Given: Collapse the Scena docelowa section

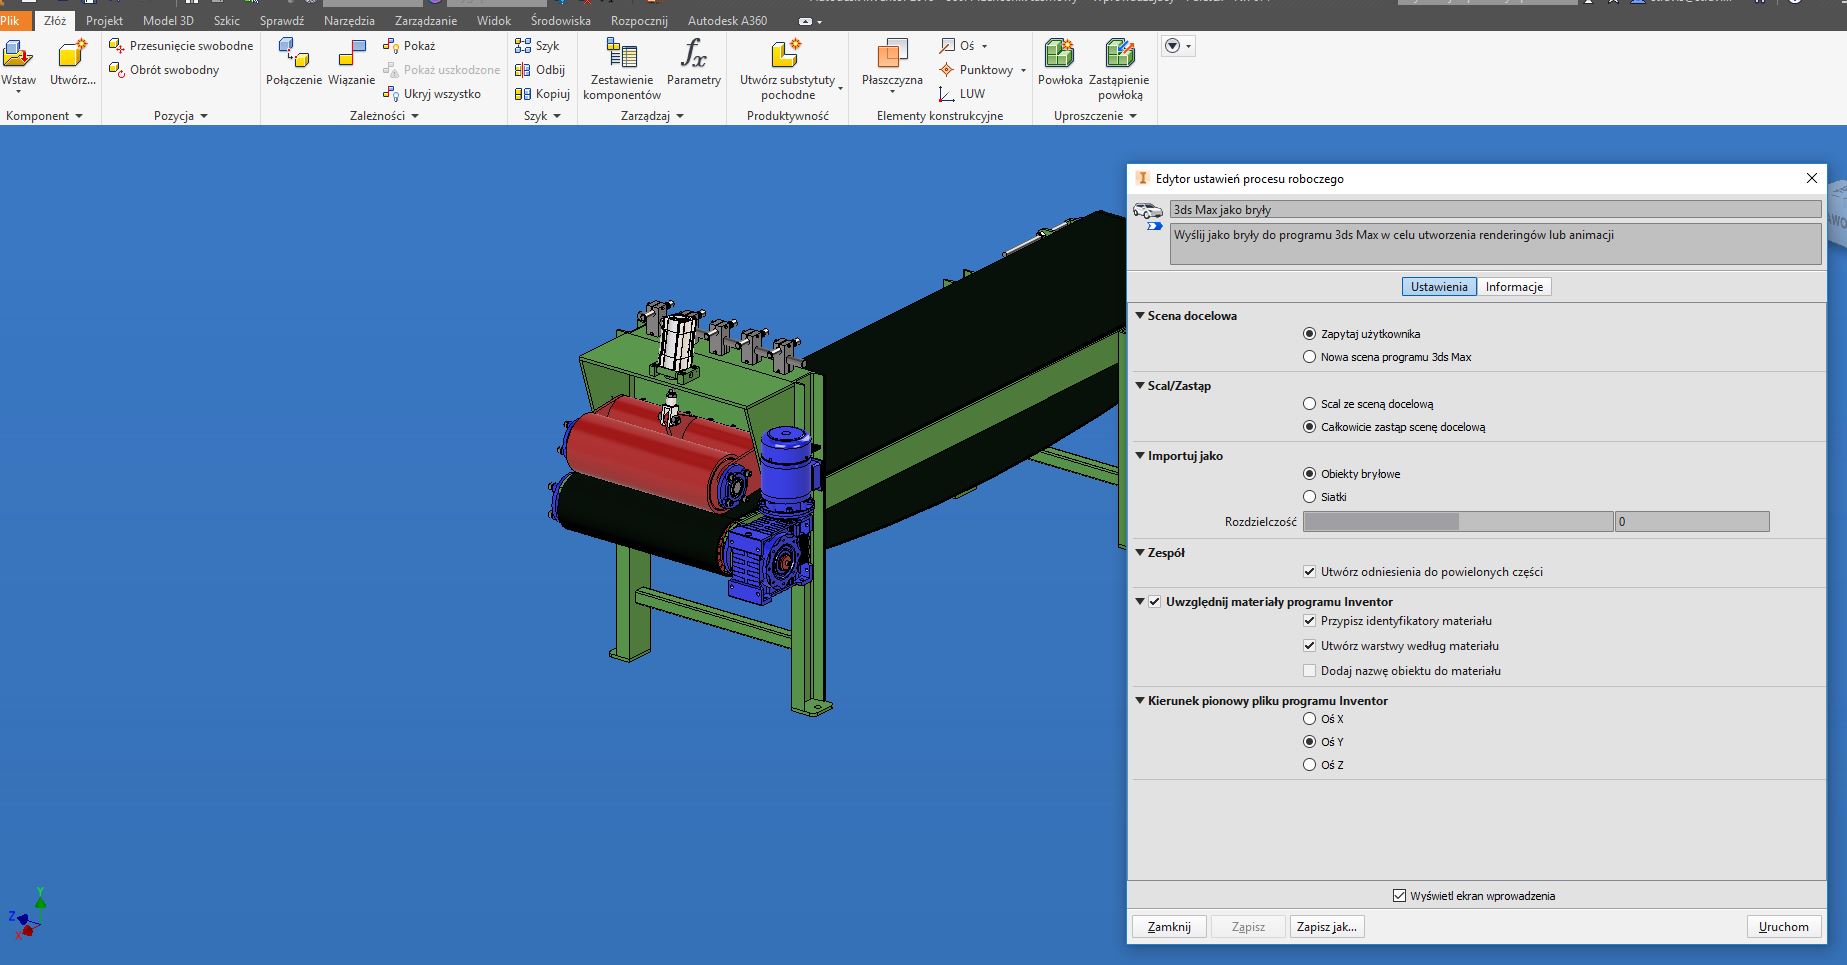Looking at the screenshot, I should click(1140, 315).
